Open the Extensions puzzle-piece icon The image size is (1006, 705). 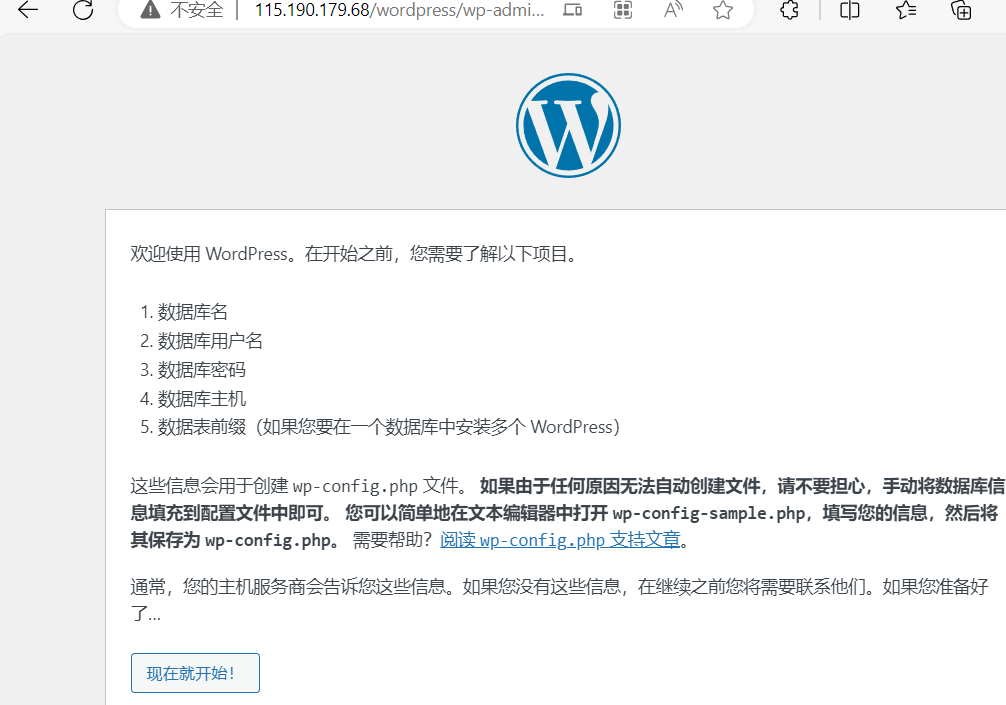coord(789,11)
